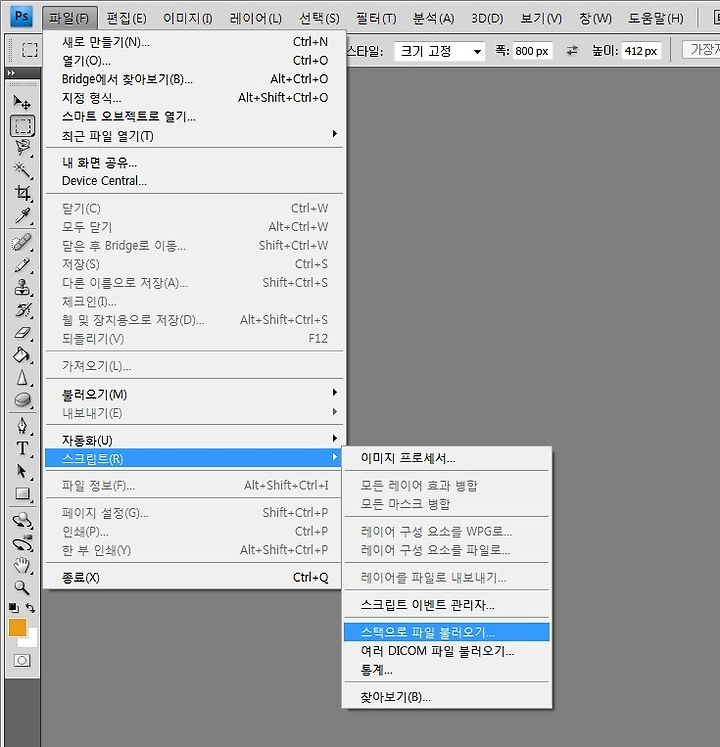Viewport: 720px width, 747px height.
Task: Select the Paint Bucket tool
Action: [x=22, y=355]
